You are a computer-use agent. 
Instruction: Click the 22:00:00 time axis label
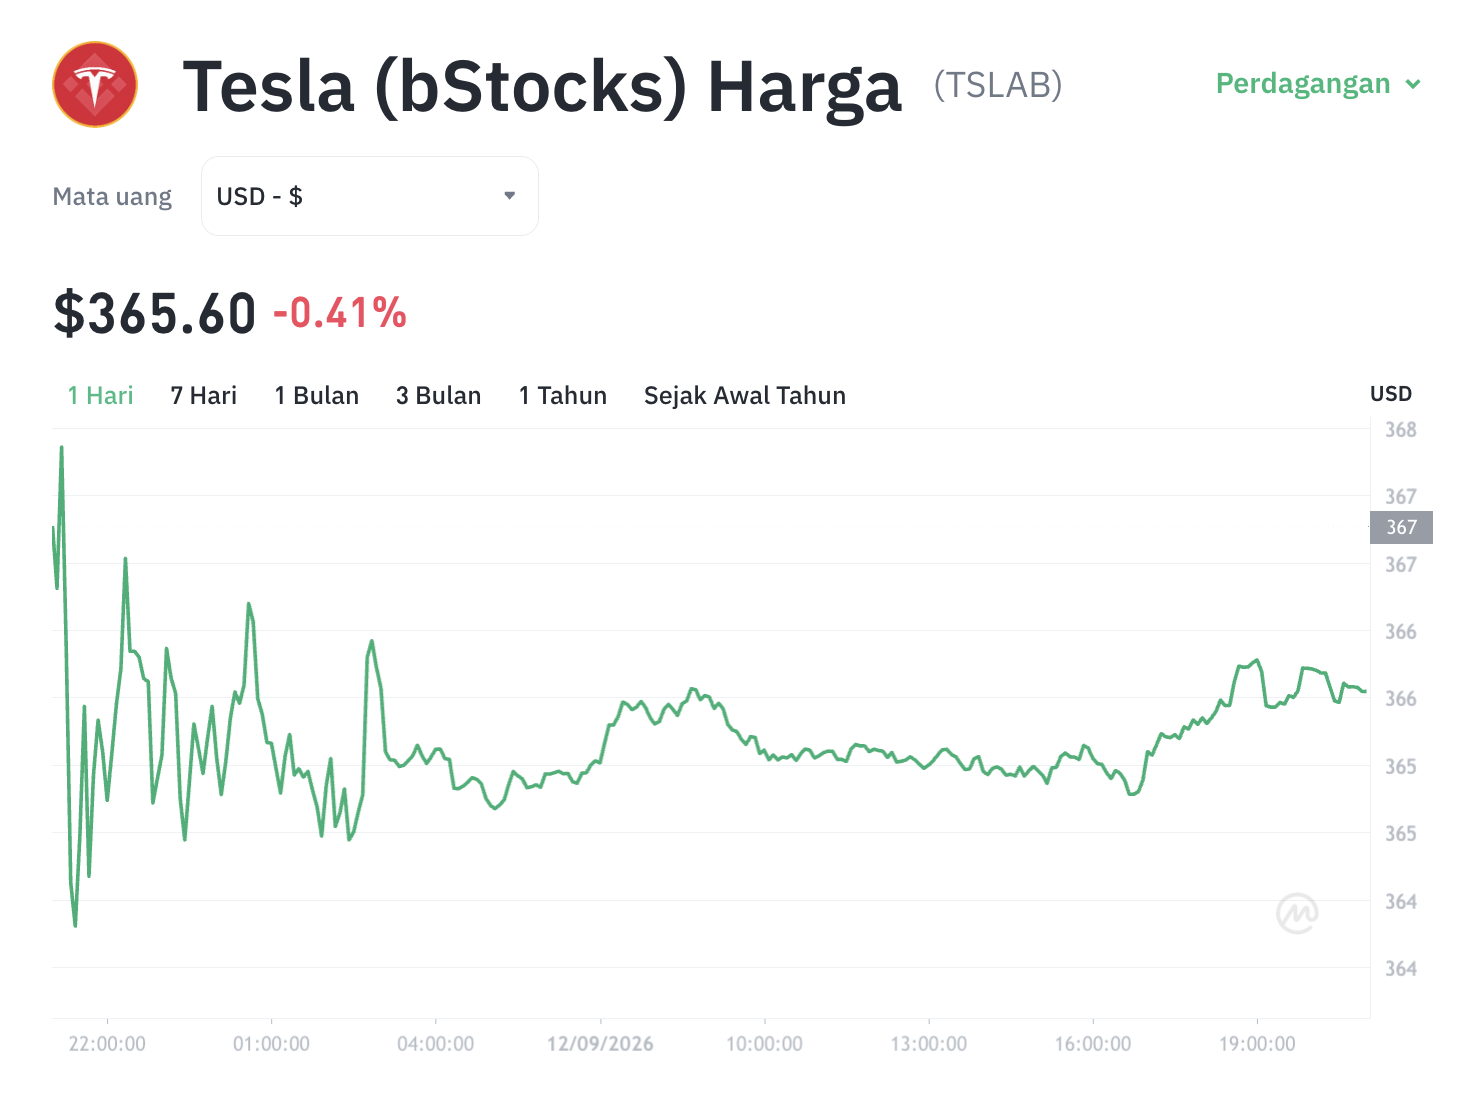[x=107, y=1044]
